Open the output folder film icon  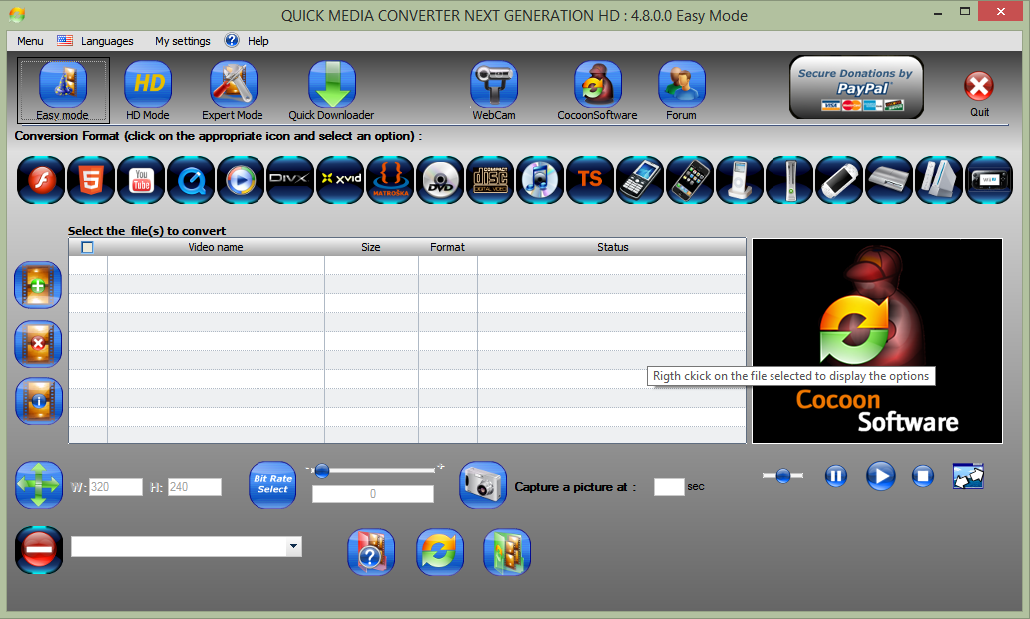[506, 552]
